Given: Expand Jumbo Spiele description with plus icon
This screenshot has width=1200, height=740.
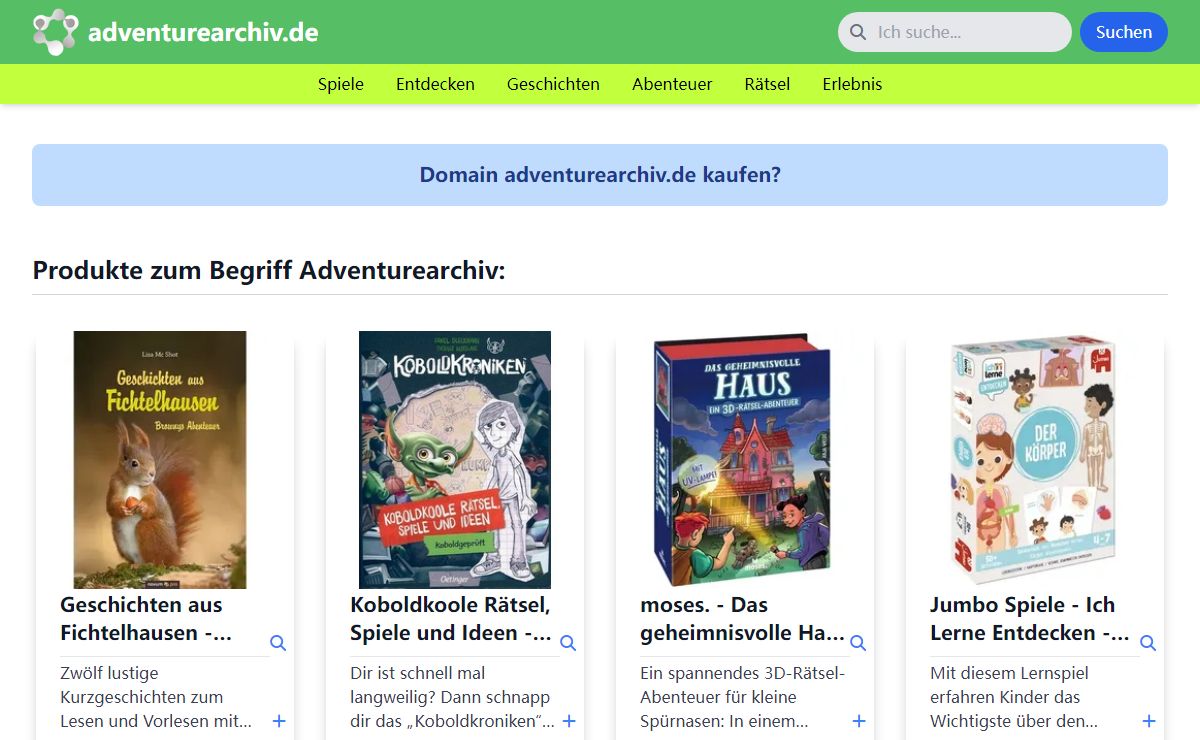Looking at the screenshot, I should coord(1149,721).
